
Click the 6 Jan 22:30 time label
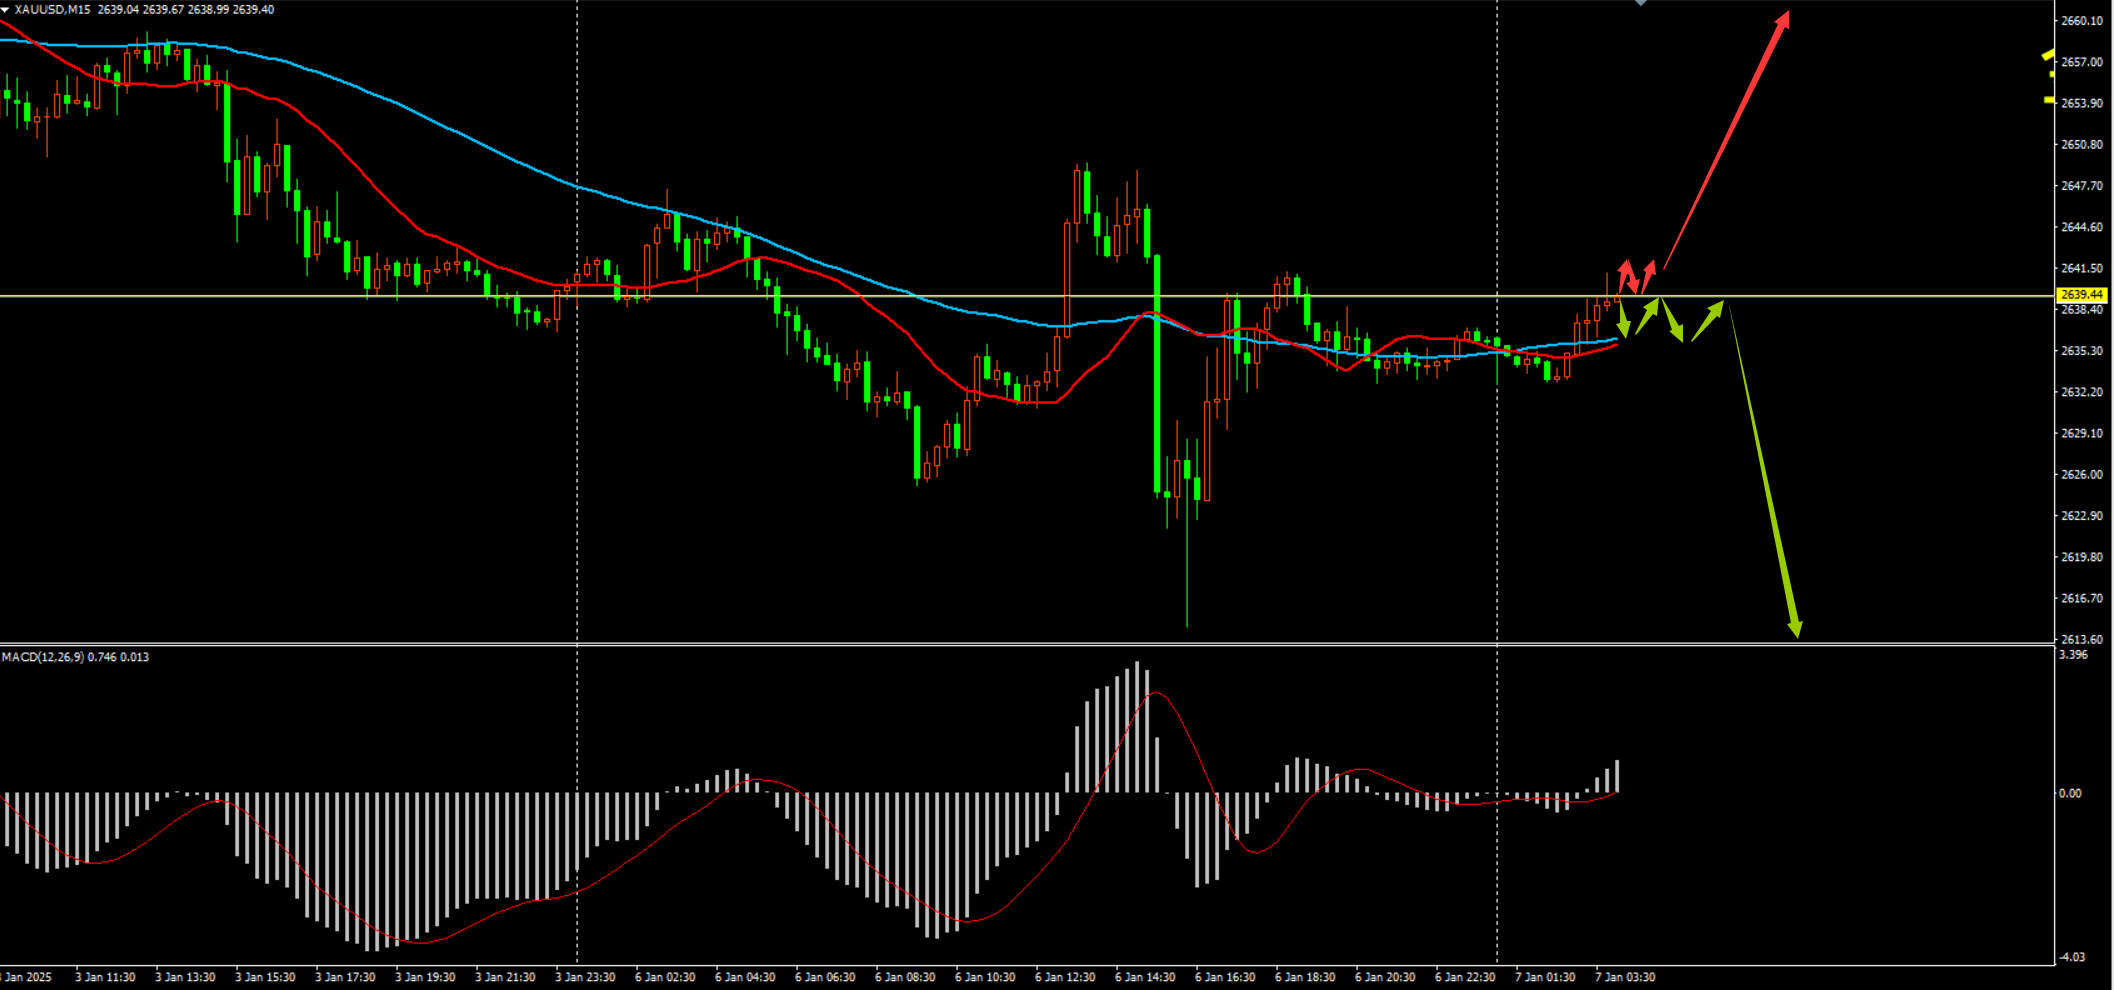pyautogui.click(x=1465, y=977)
